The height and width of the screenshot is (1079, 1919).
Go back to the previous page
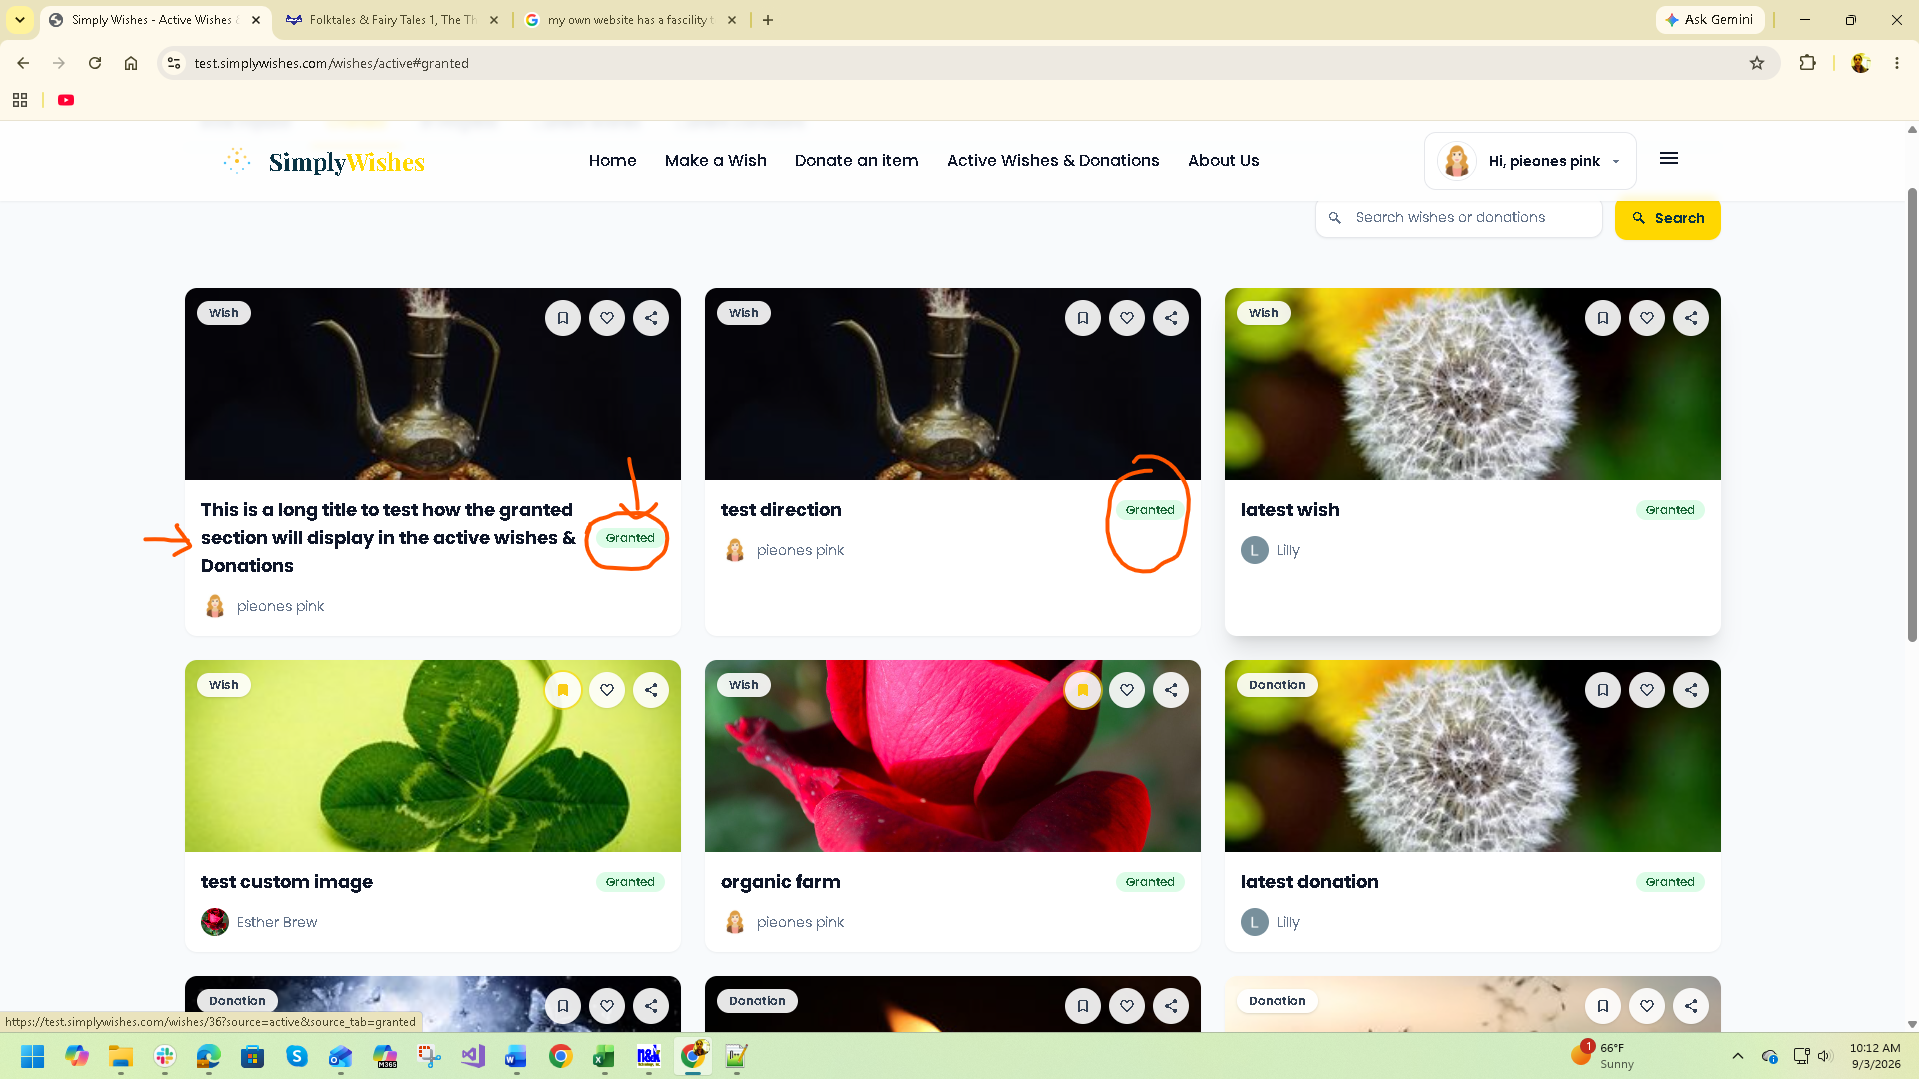click(23, 63)
